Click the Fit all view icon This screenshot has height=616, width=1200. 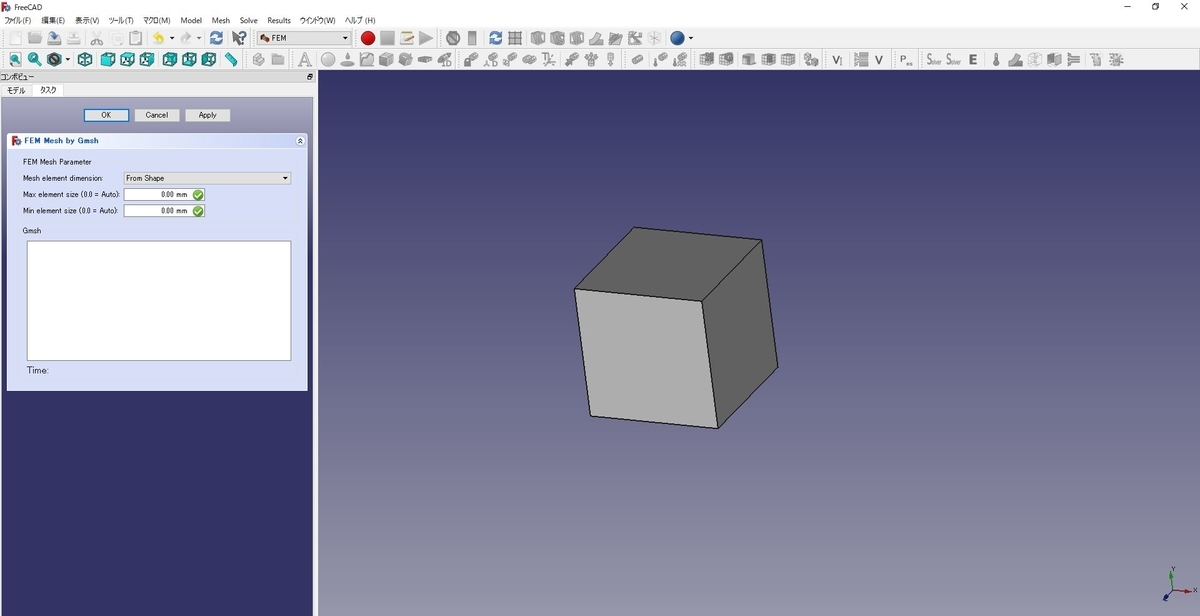click(15, 60)
